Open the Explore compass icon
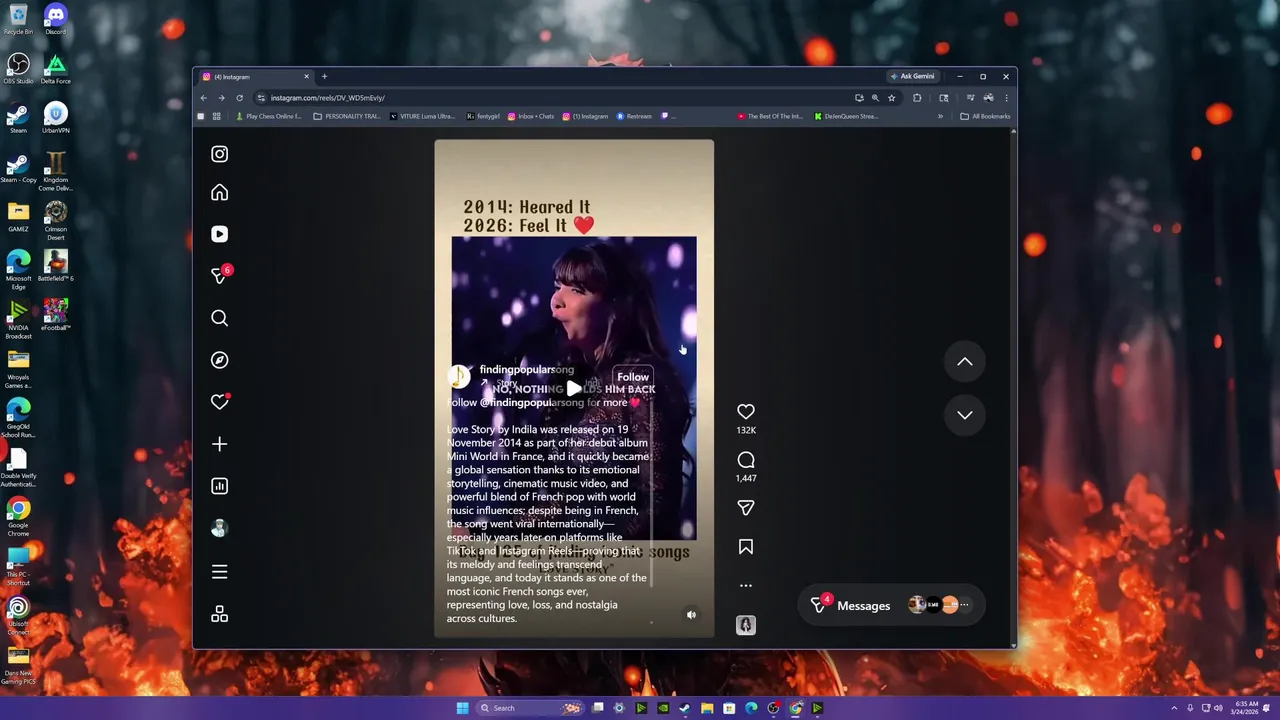1280x720 pixels. pos(219,360)
